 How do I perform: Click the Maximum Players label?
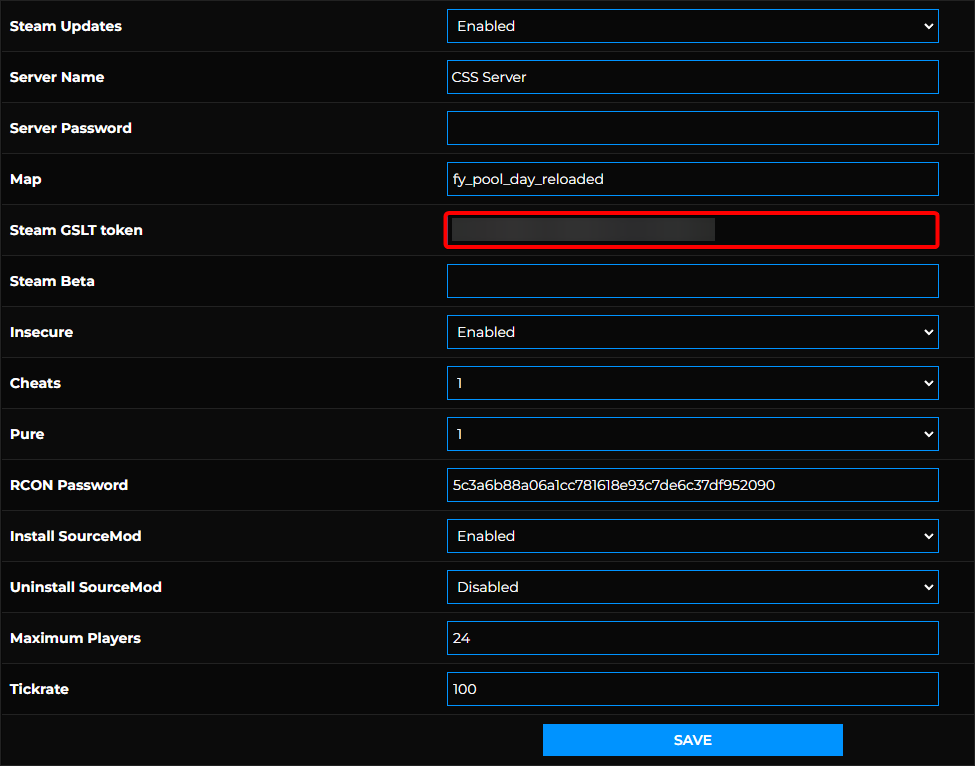point(75,638)
